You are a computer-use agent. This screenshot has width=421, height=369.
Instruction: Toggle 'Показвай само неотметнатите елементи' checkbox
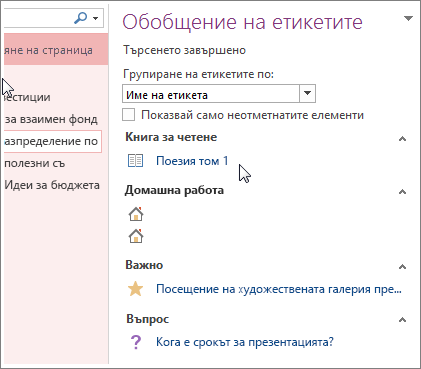128,114
